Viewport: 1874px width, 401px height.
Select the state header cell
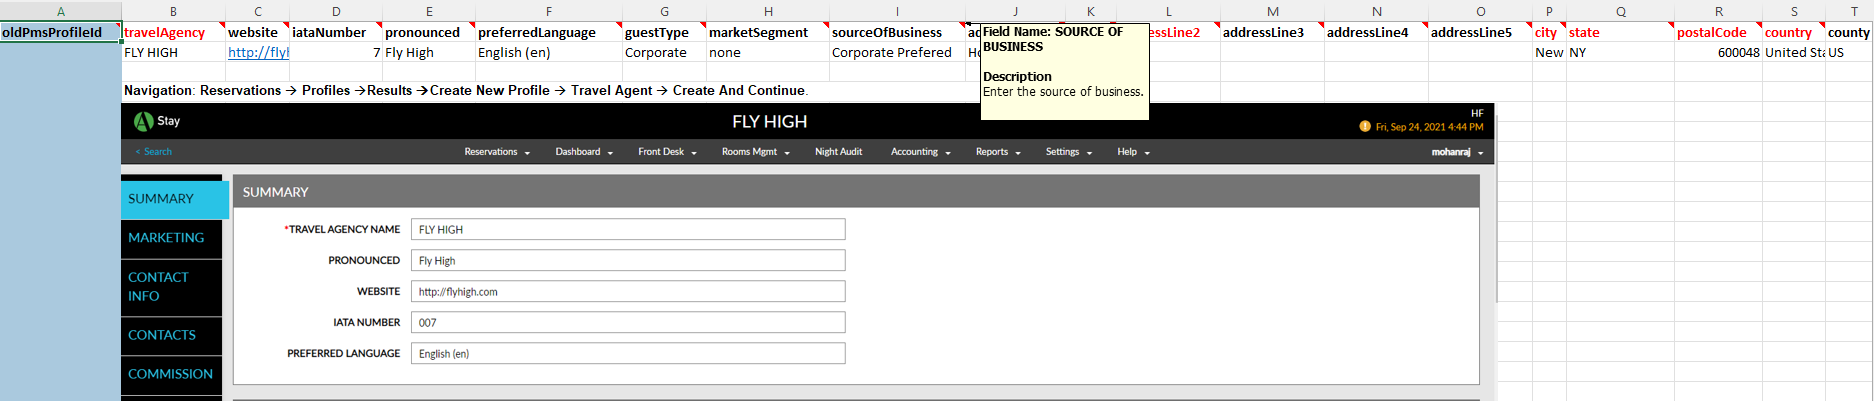(1620, 32)
